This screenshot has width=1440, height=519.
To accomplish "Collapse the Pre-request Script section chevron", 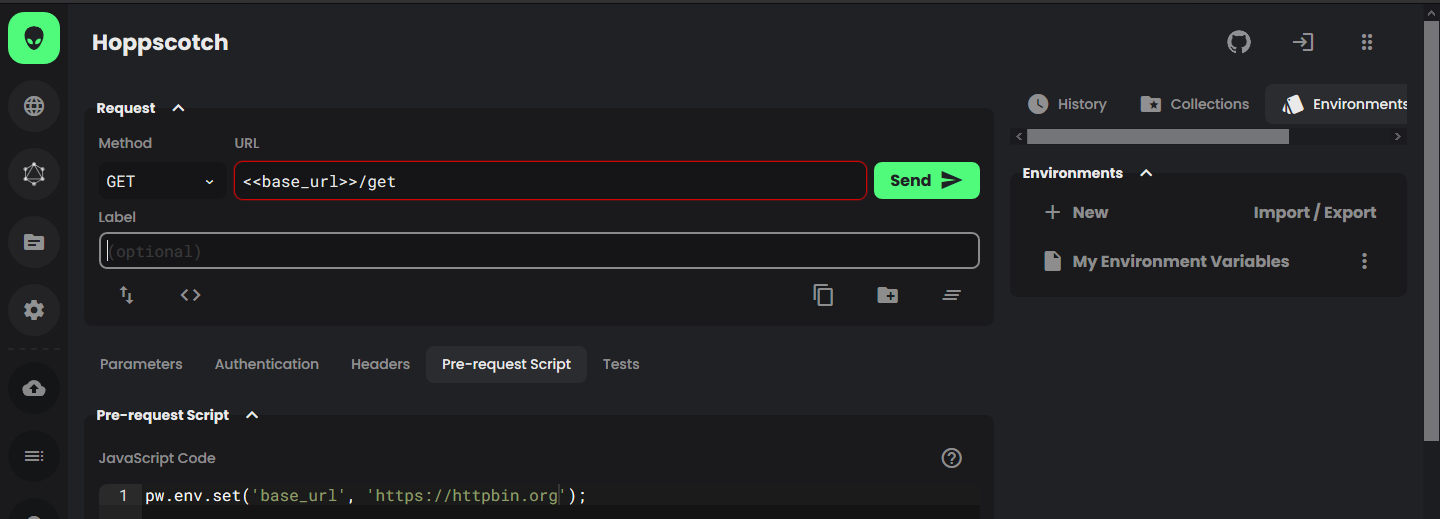I will pos(252,415).
